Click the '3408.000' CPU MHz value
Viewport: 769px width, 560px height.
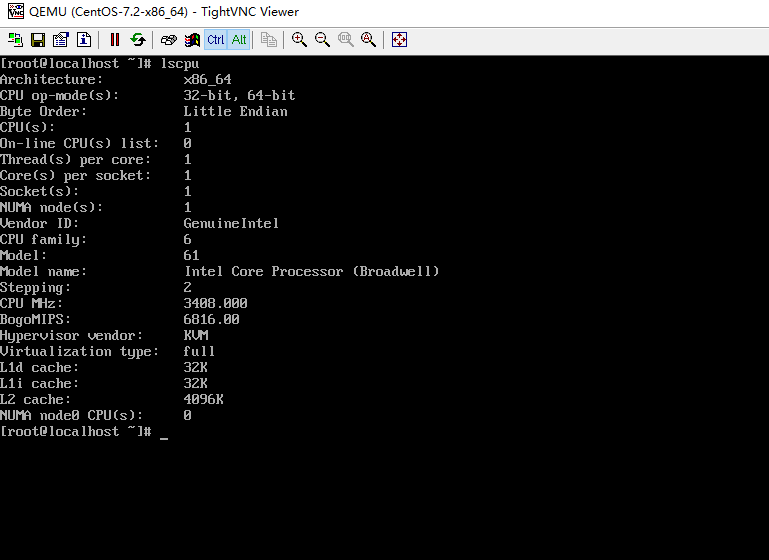point(215,304)
